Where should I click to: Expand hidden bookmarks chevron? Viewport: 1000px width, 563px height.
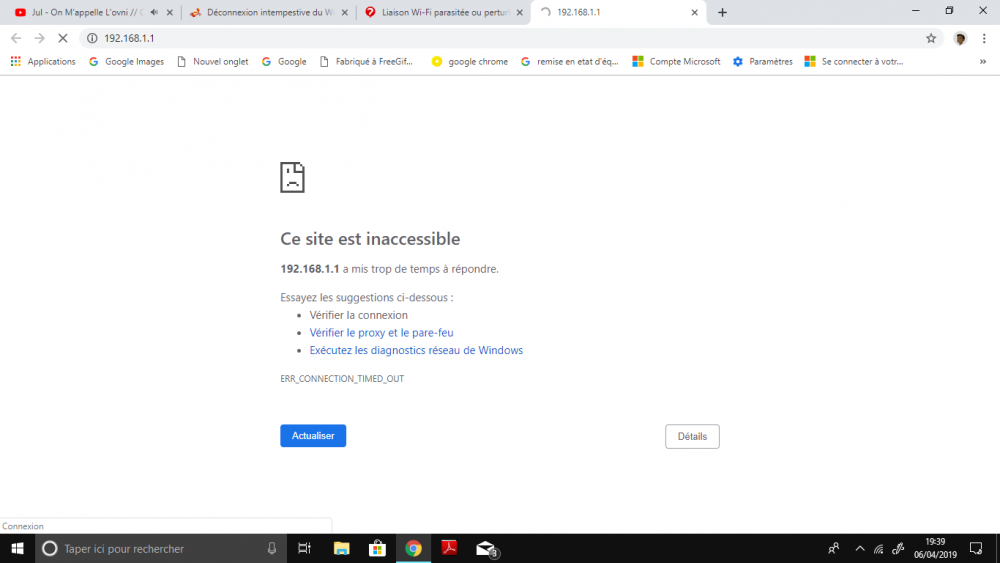tap(983, 62)
